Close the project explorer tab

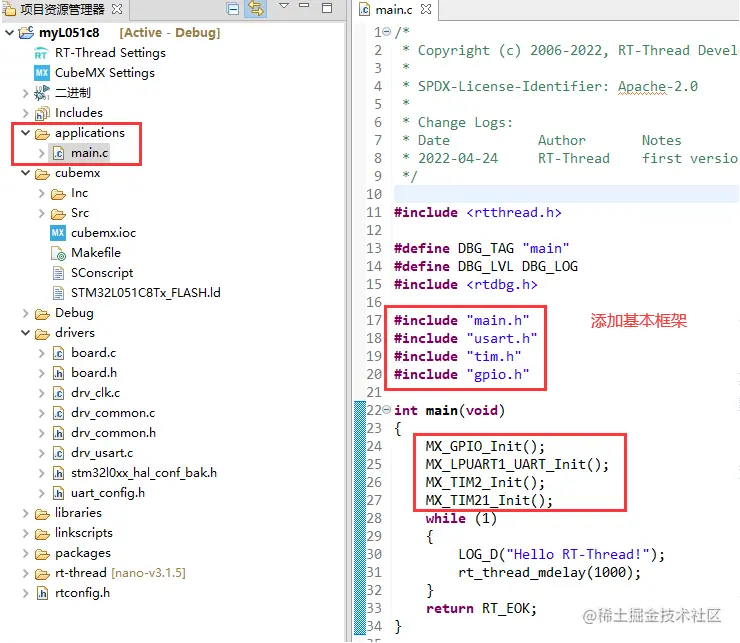coord(117,9)
